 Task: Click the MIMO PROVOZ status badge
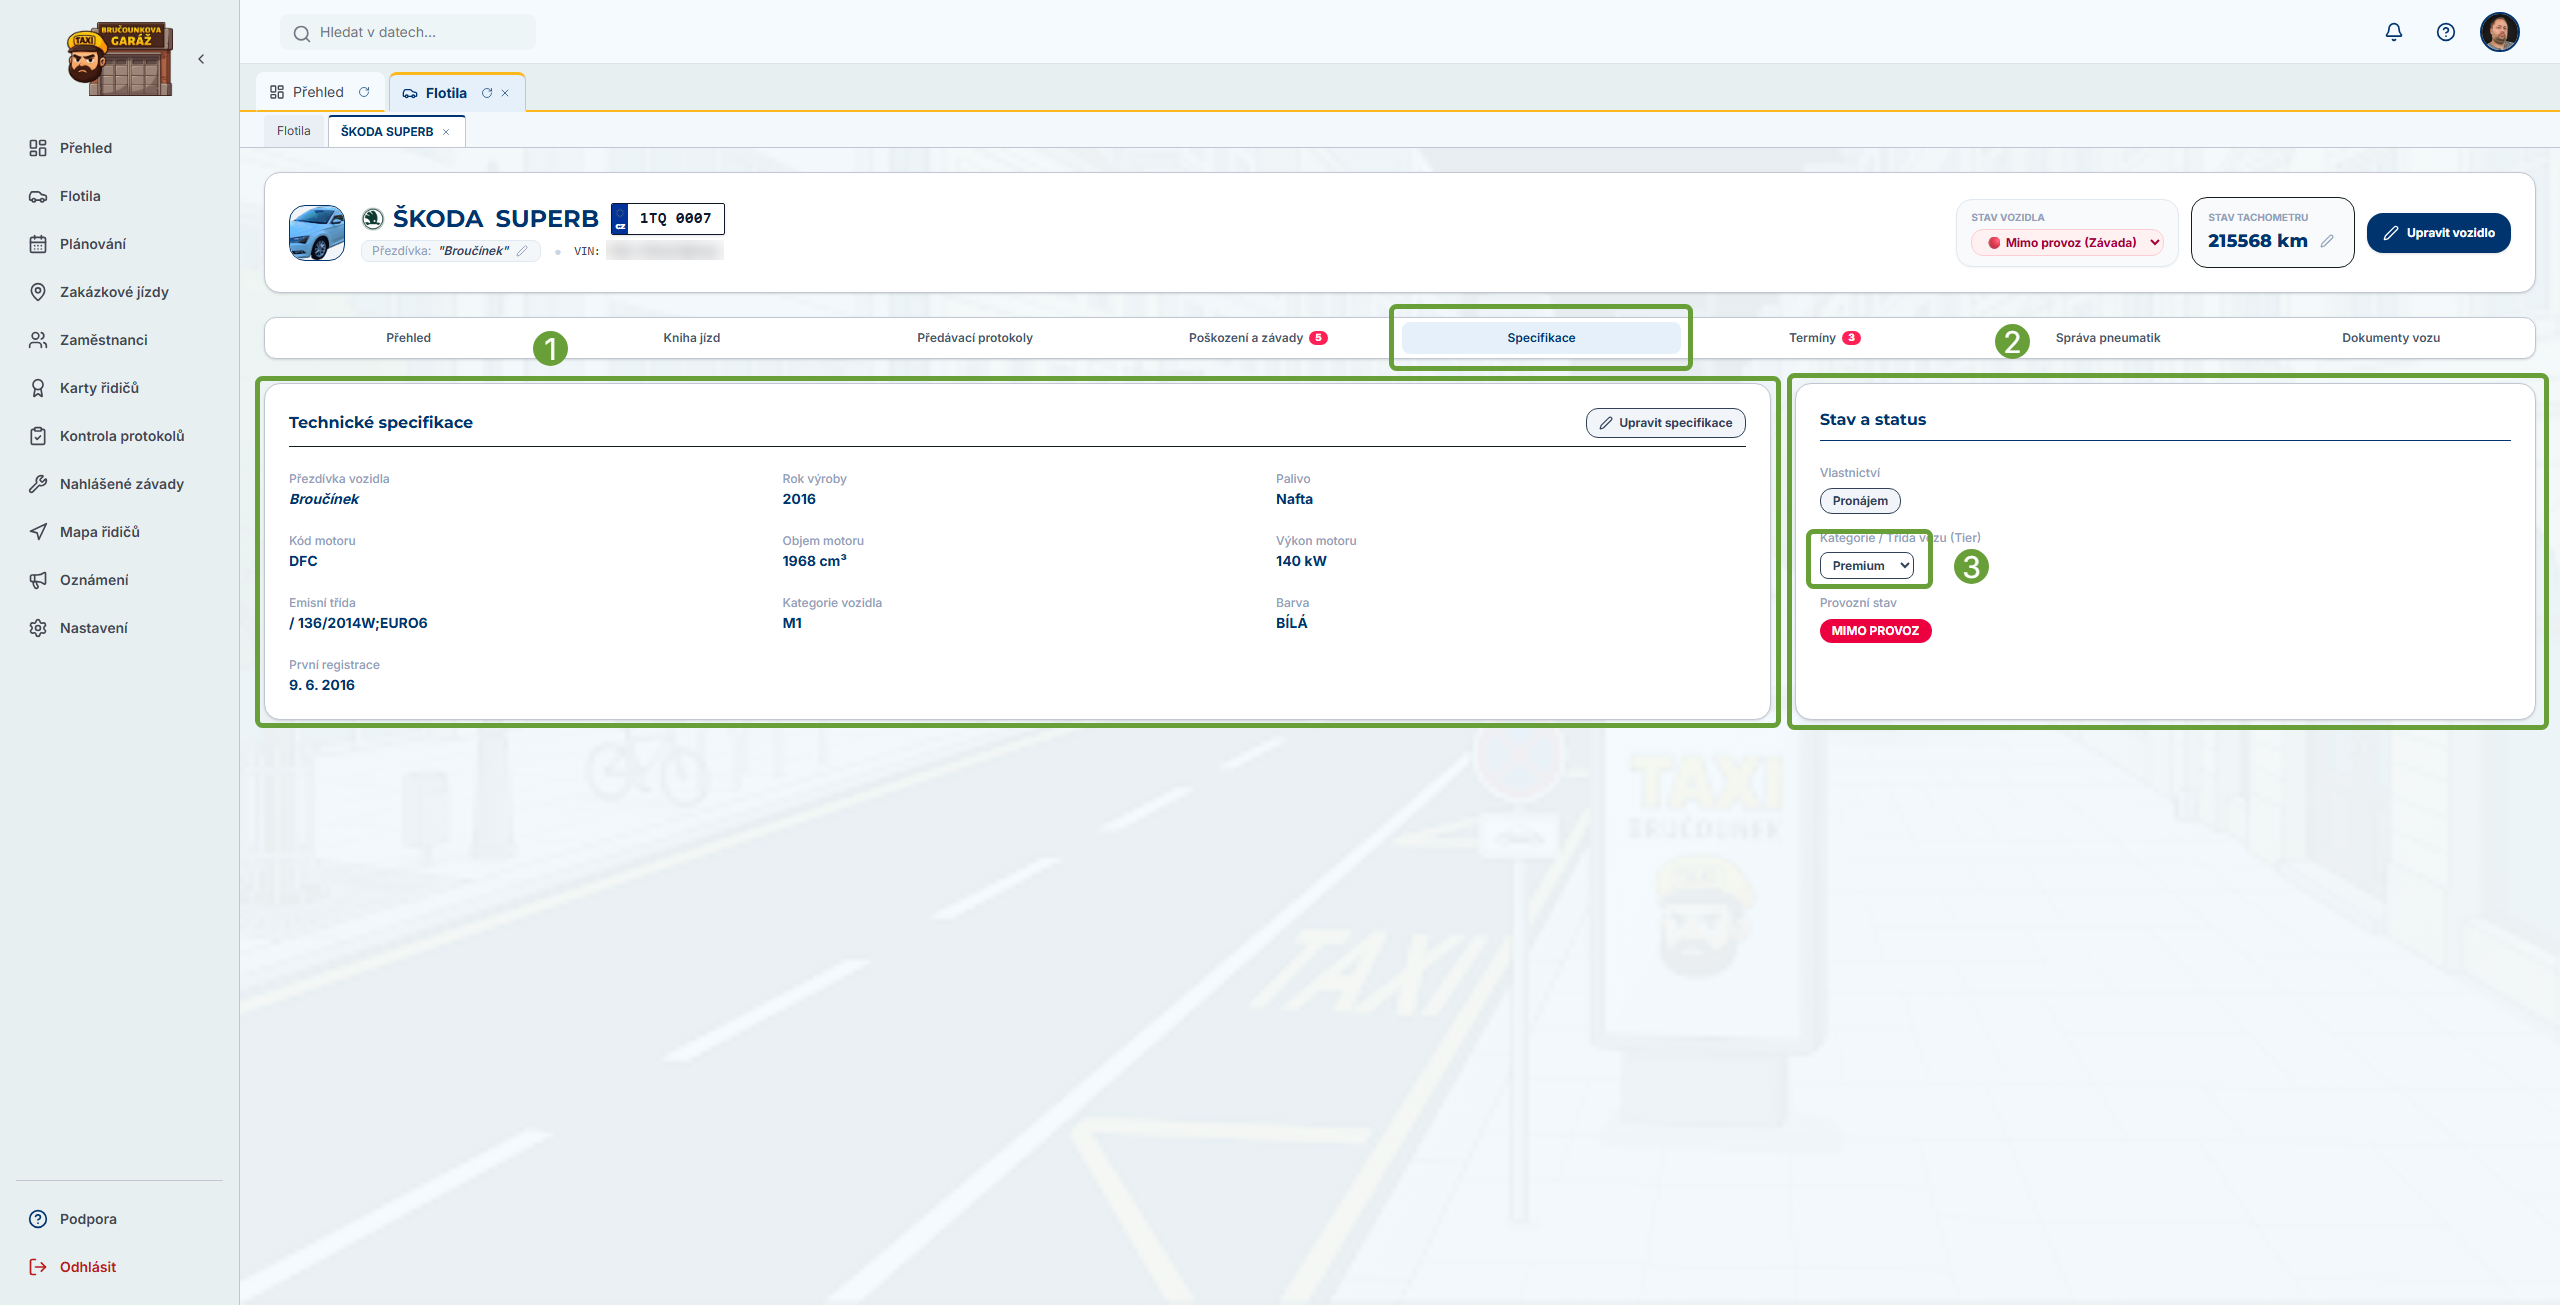1875,631
